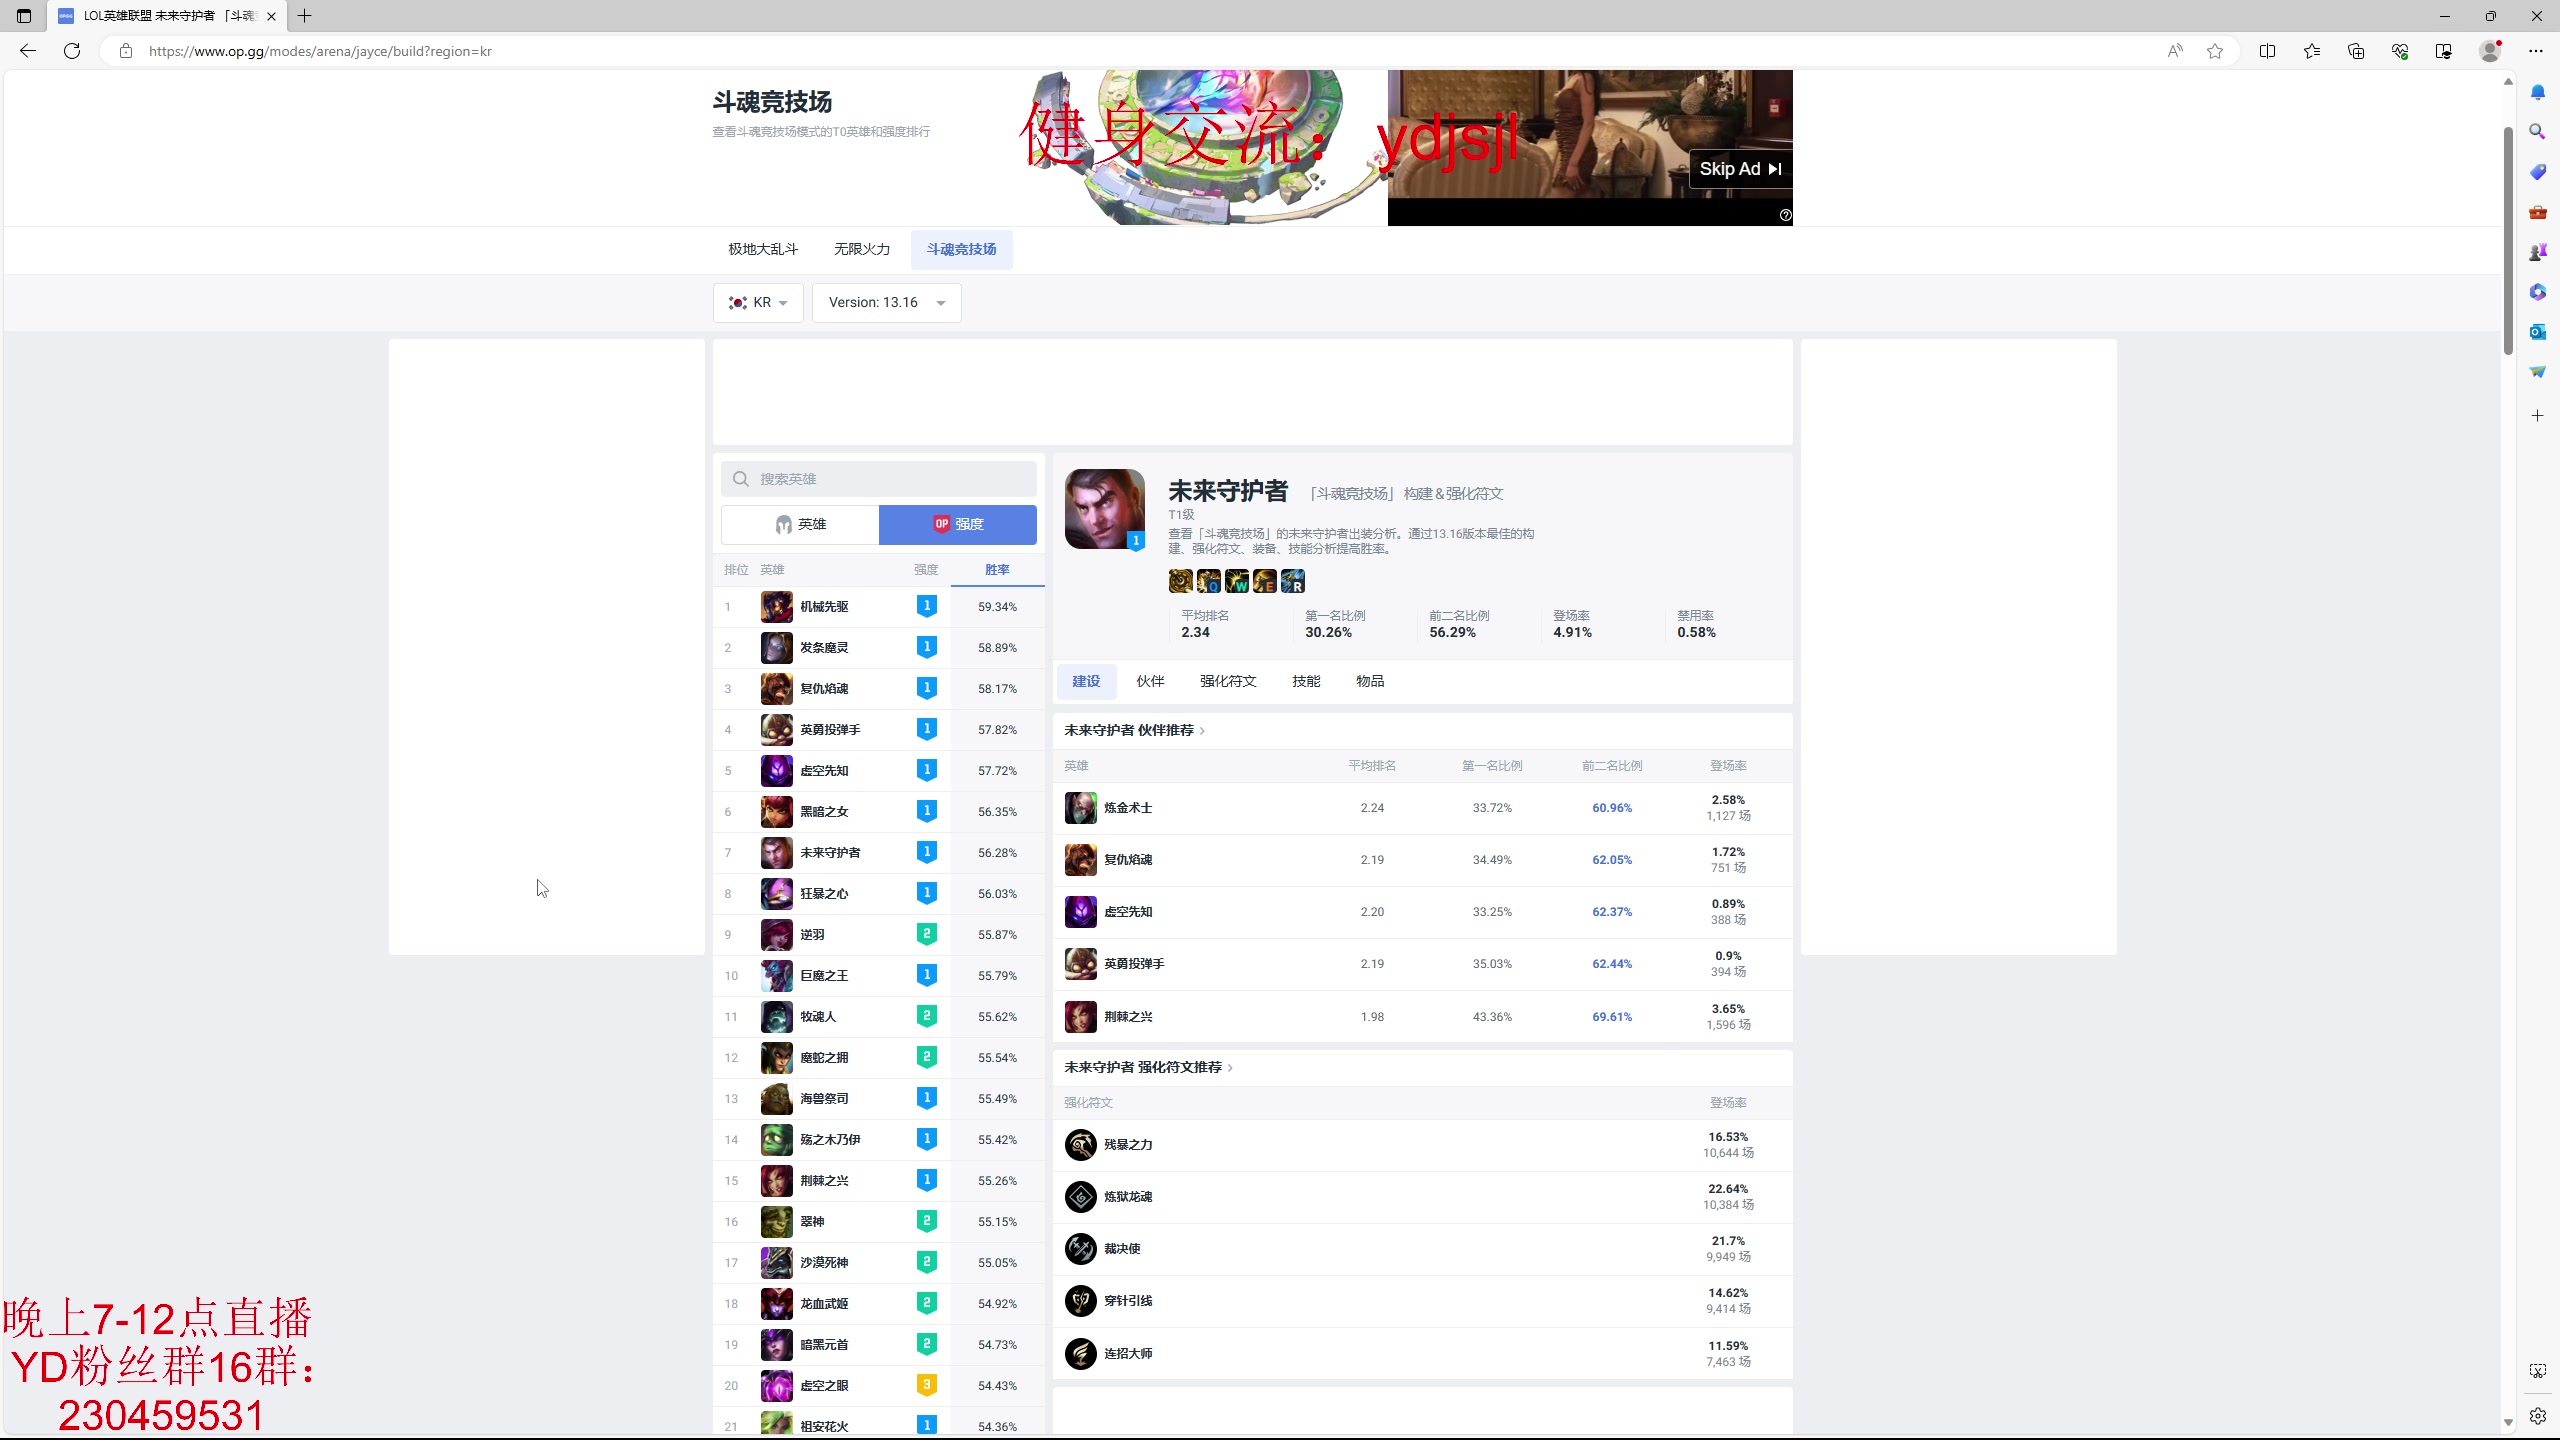Click 沙漠死神 champion thumbnail in list
The image size is (2560, 1440).
tap(776, 1263)
